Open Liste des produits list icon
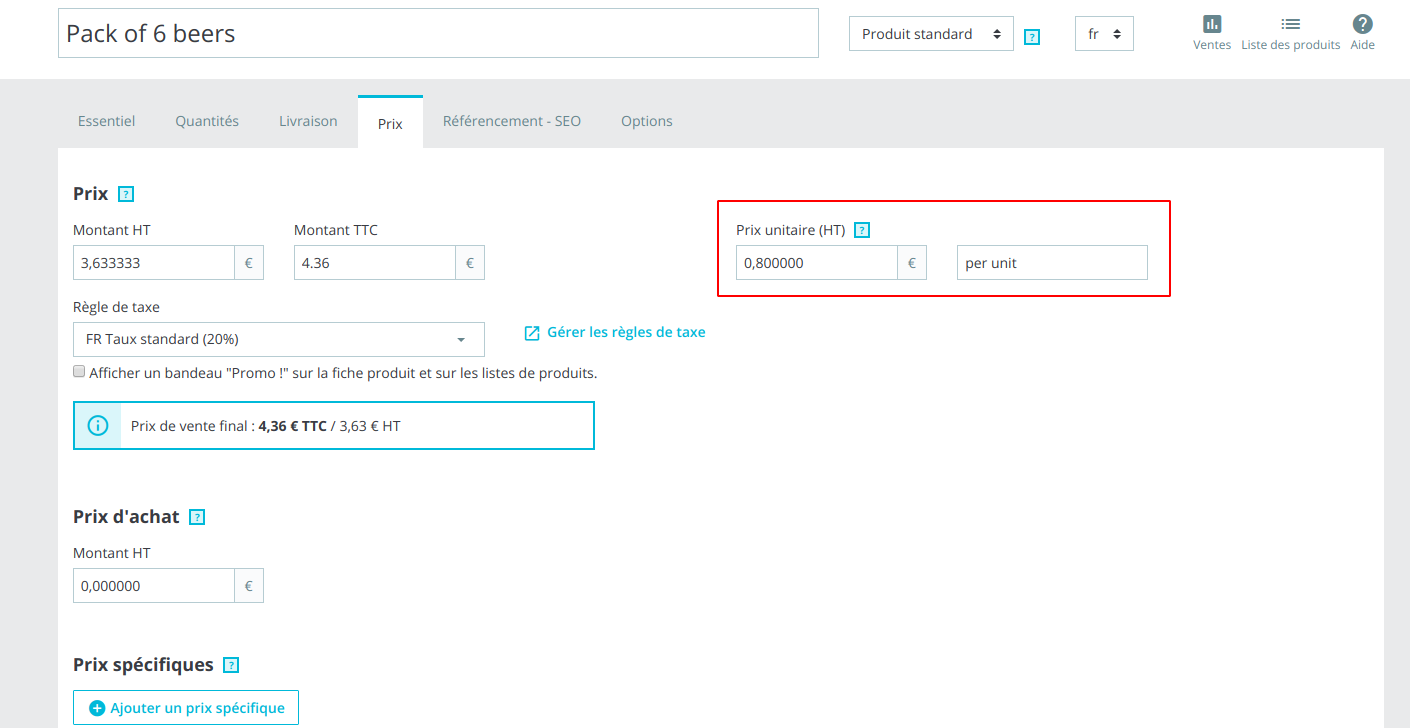This screenshot has width=1410, height=728. 1290,24
